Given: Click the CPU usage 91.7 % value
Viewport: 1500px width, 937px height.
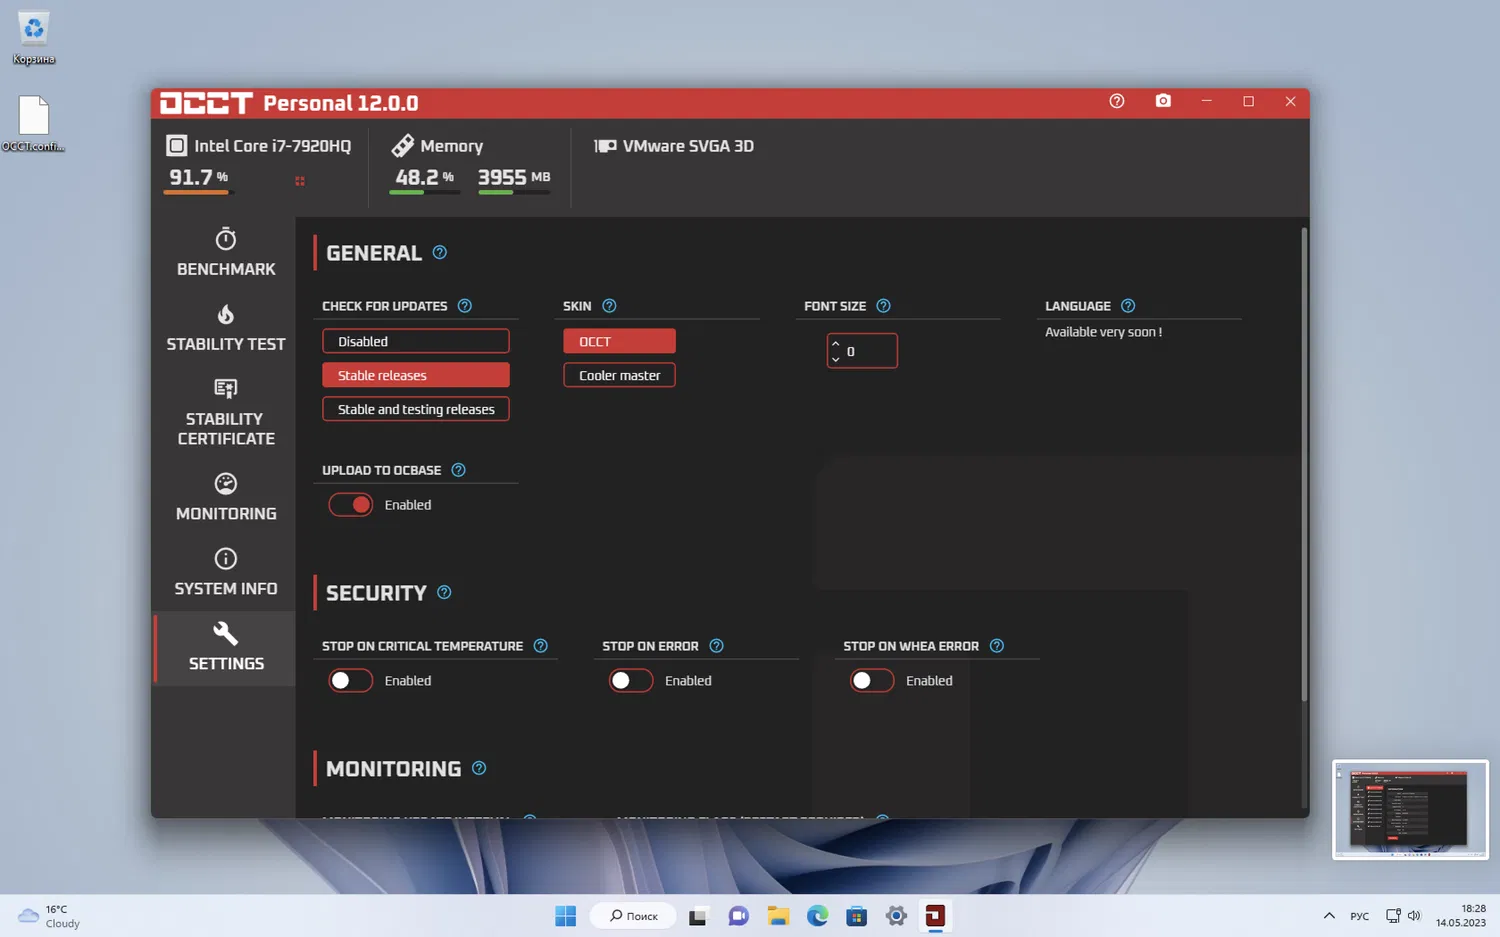Looking at the screenshot, I should 199,177.
